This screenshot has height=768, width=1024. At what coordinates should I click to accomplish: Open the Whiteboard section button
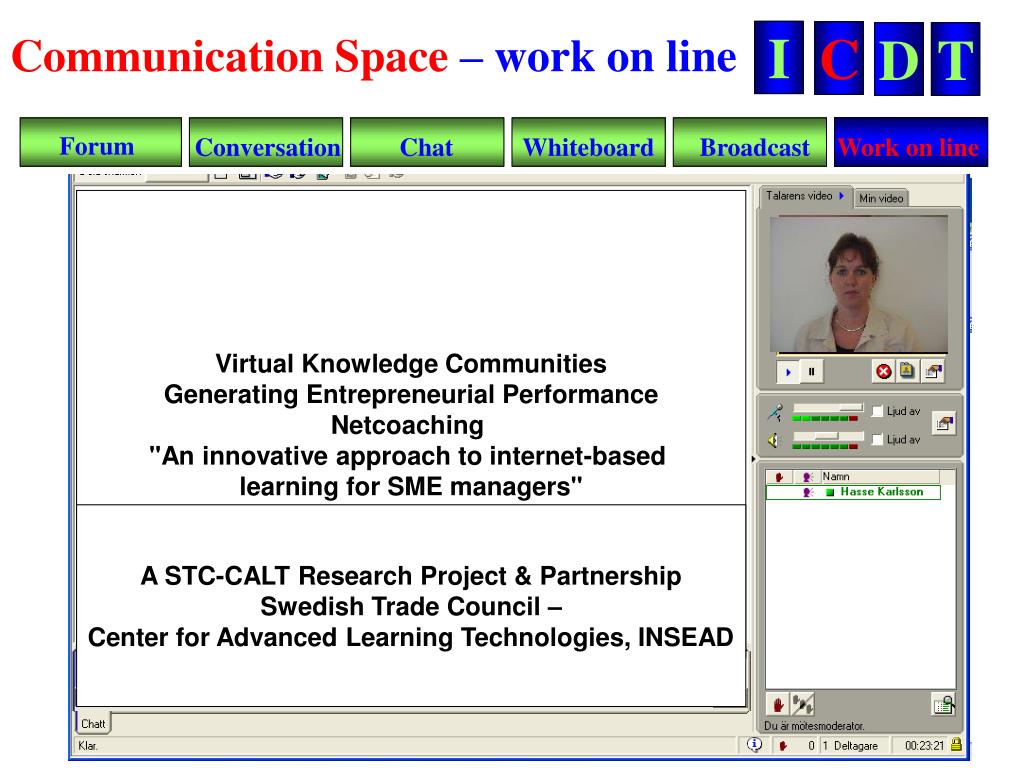[x=588, y=142]
